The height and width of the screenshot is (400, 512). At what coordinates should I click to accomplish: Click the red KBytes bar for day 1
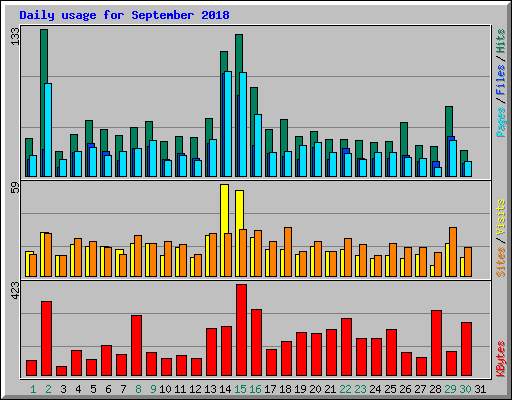pos(31,368)
